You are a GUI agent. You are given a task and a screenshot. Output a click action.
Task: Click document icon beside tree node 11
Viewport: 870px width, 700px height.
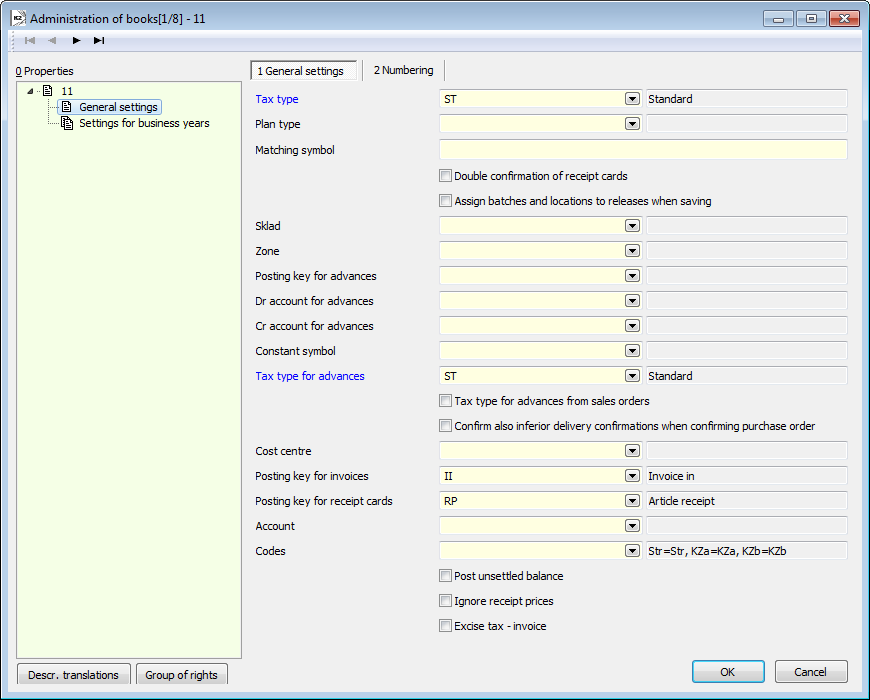click(x=48, y=90)
